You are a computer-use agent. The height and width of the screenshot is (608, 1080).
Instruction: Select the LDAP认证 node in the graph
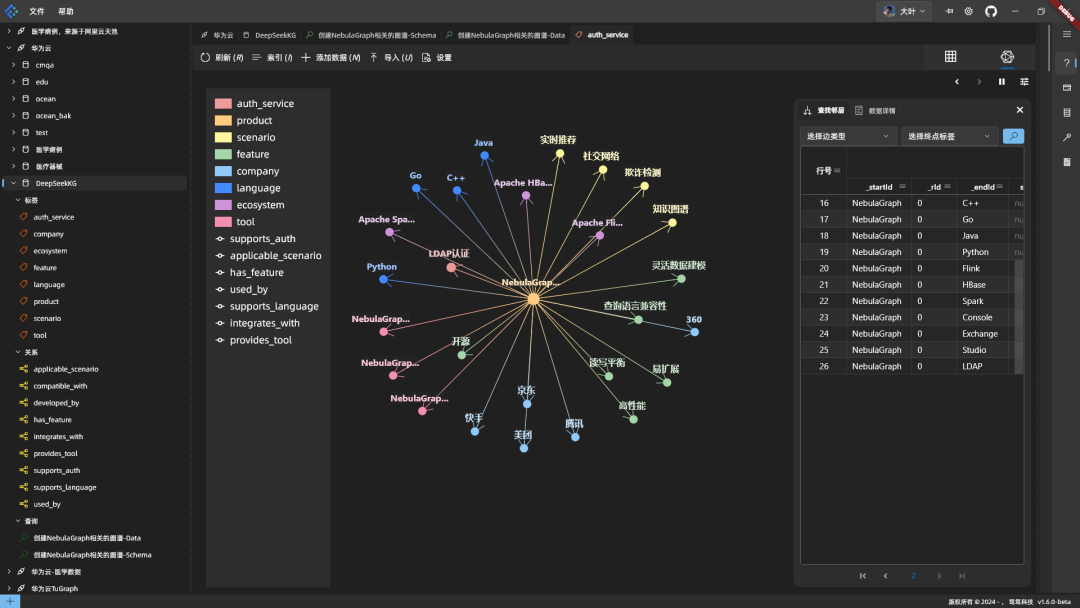[451, 267]
